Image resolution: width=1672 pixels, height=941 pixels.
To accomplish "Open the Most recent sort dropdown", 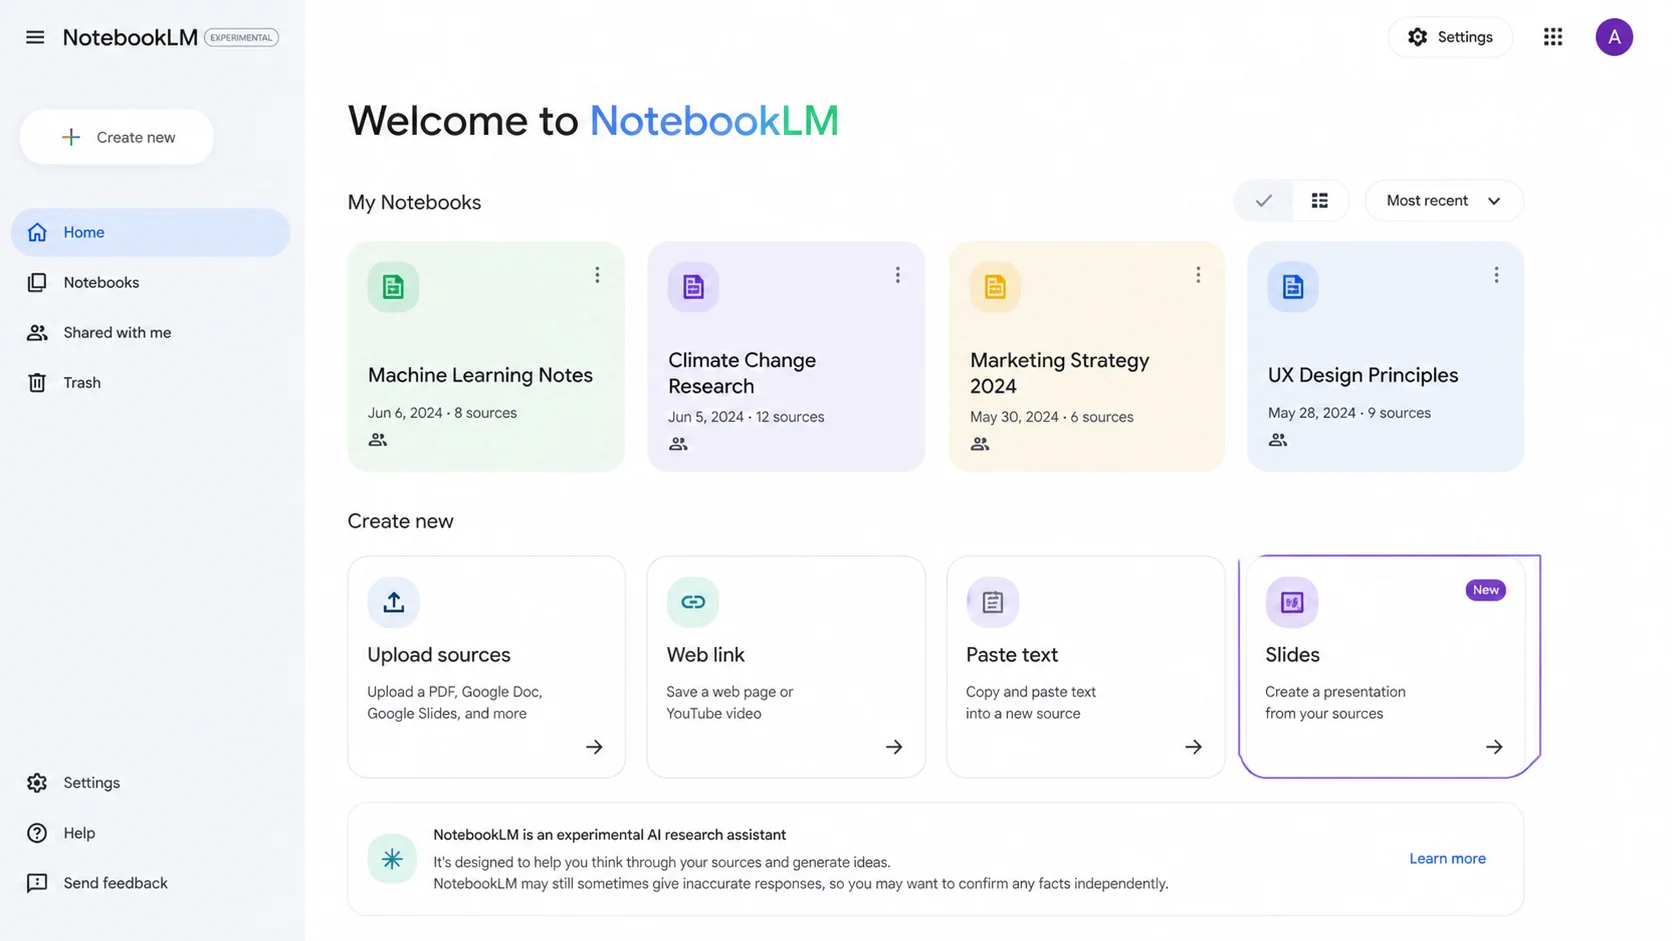I will pyautogui.click(x=1444, y=201).
